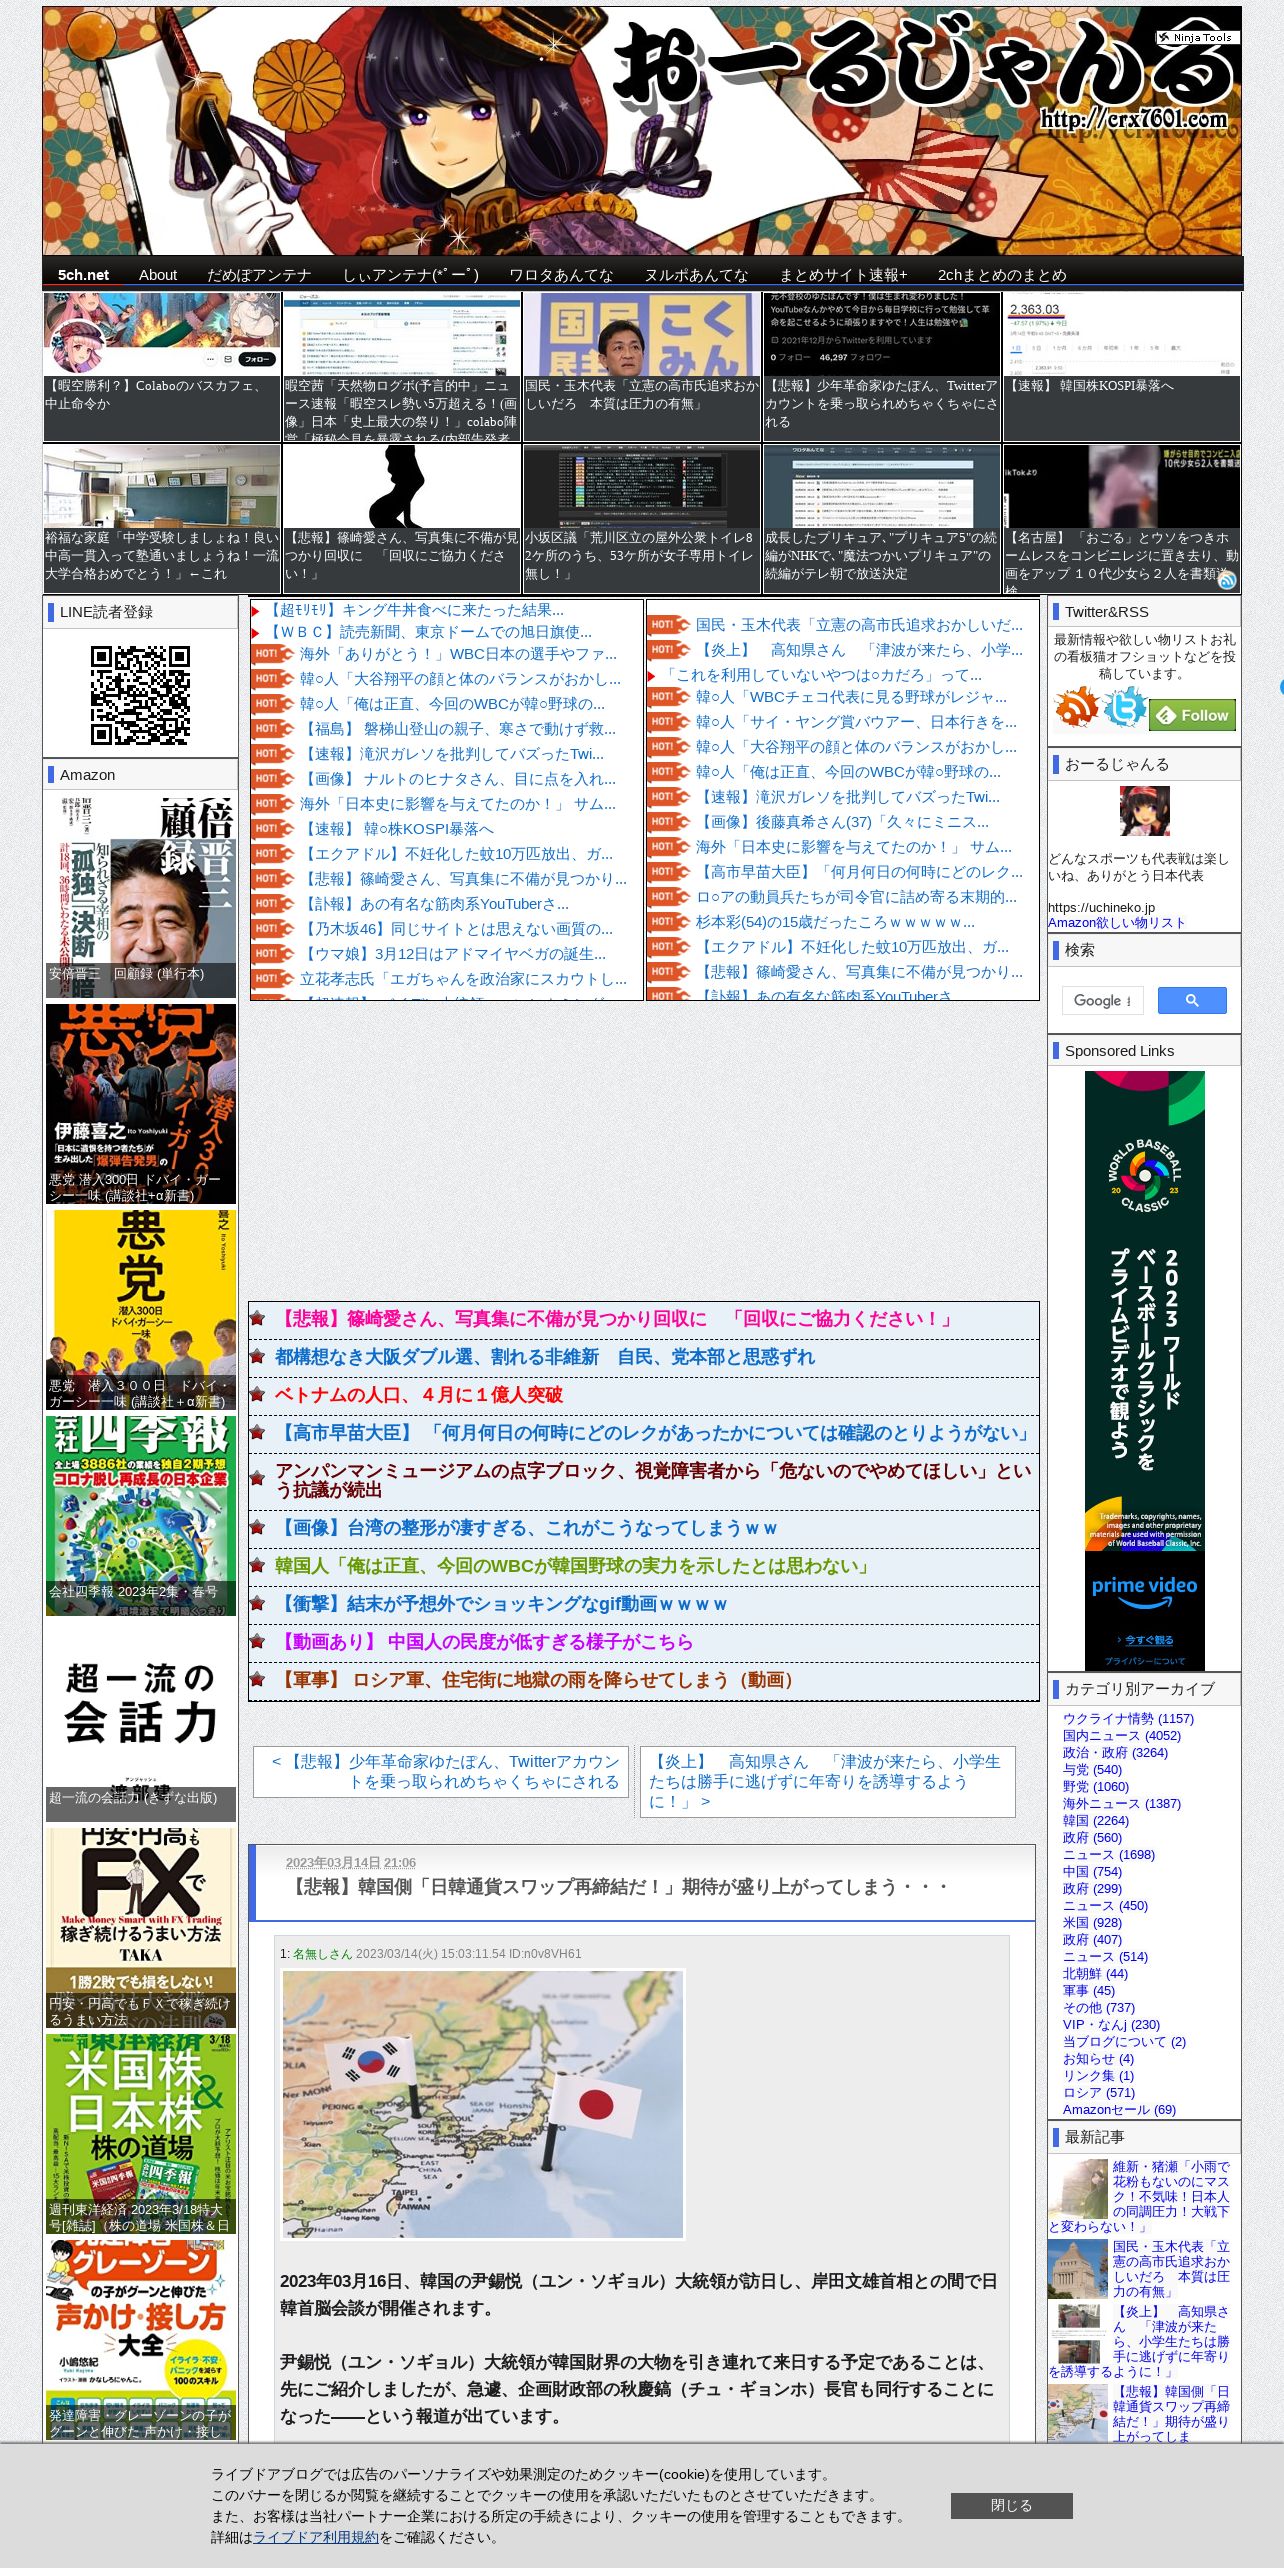The width and height of the screenshot is (1284, 2568).
Task: Open Amazonセール (69) category
Action: point(1119,2110)
